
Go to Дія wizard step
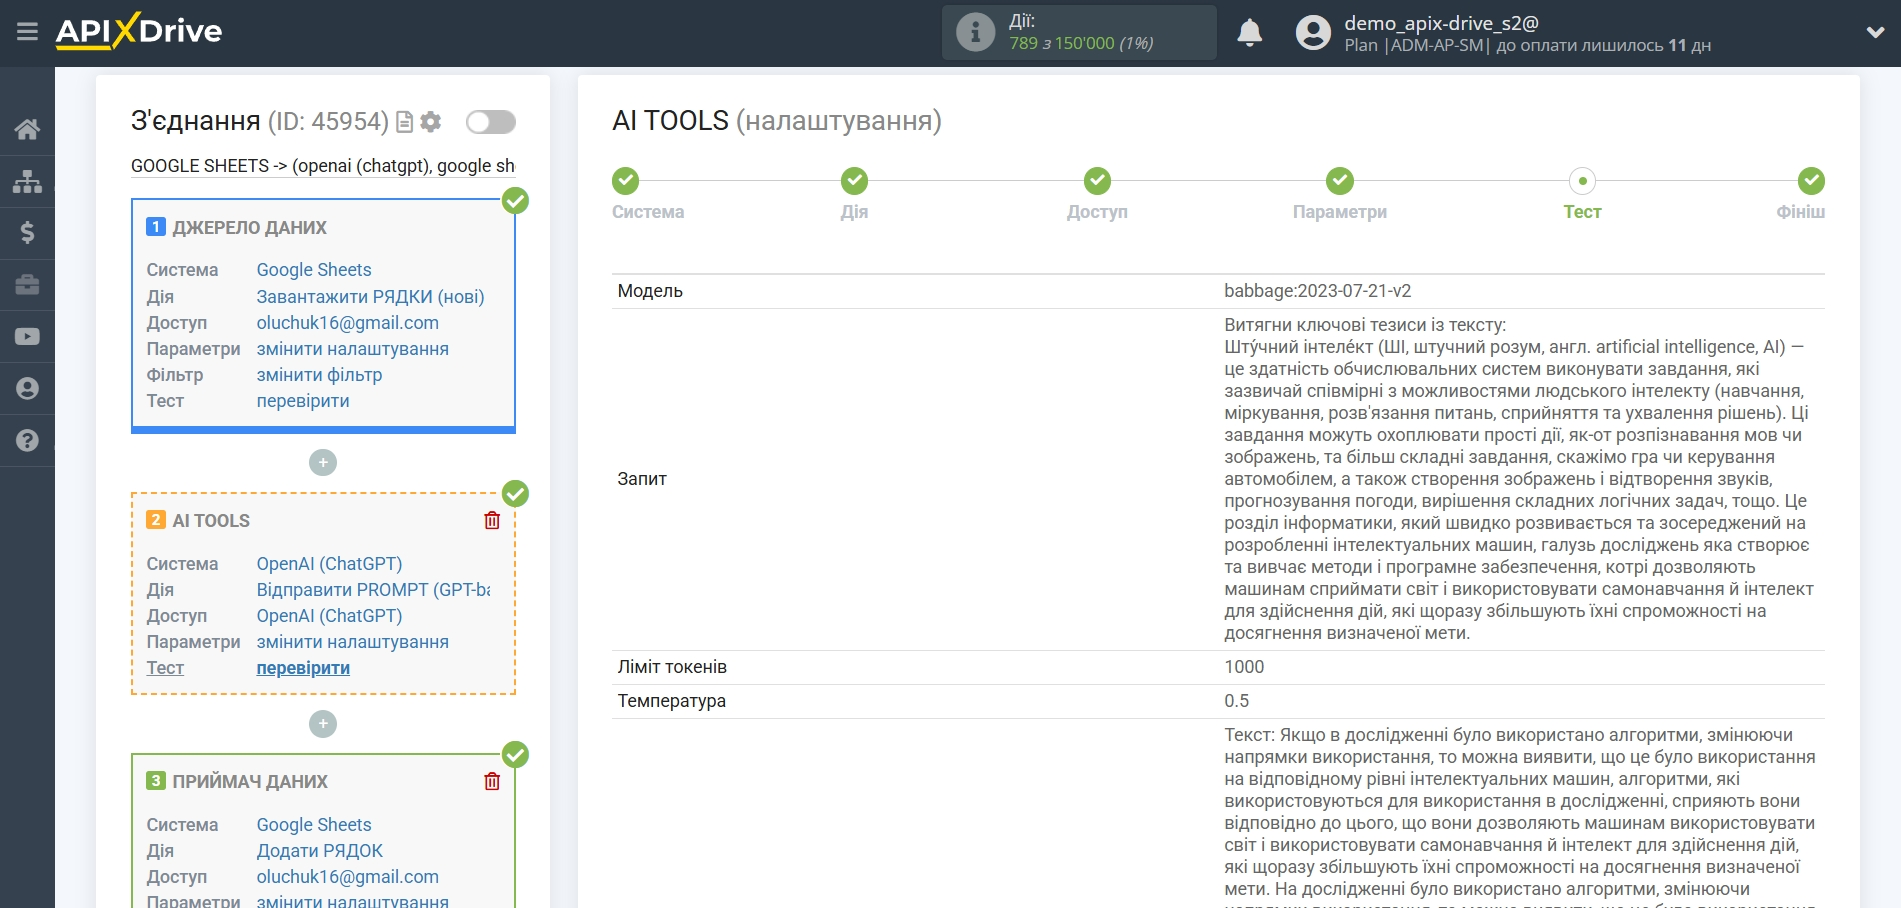pyautogui.click(x=854, y=181)
